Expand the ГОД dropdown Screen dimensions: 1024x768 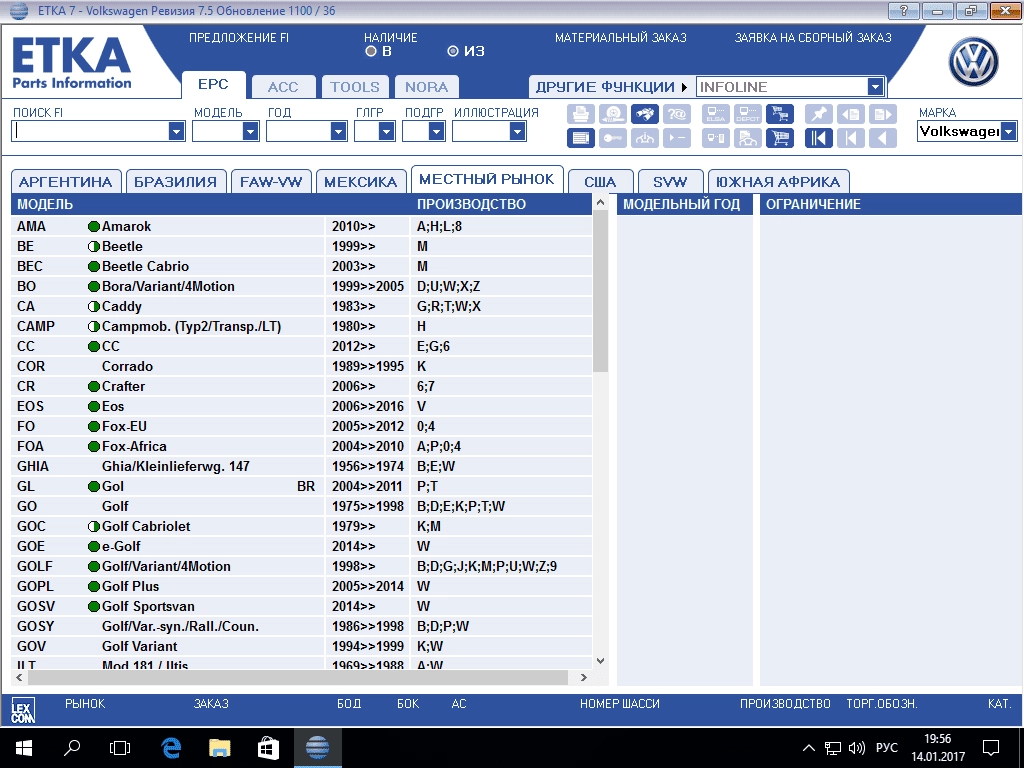click(x=338, y=132)
